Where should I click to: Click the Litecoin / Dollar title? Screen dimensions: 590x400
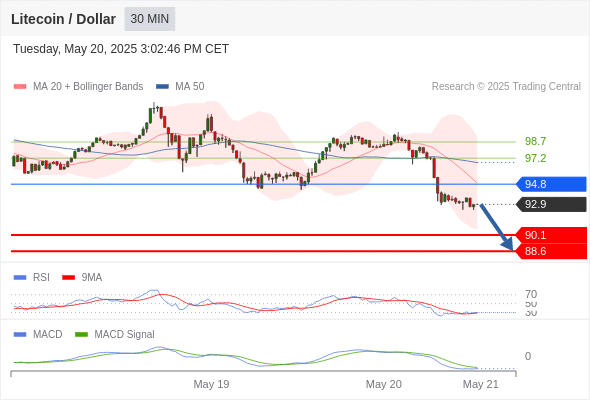click(63, 19)
